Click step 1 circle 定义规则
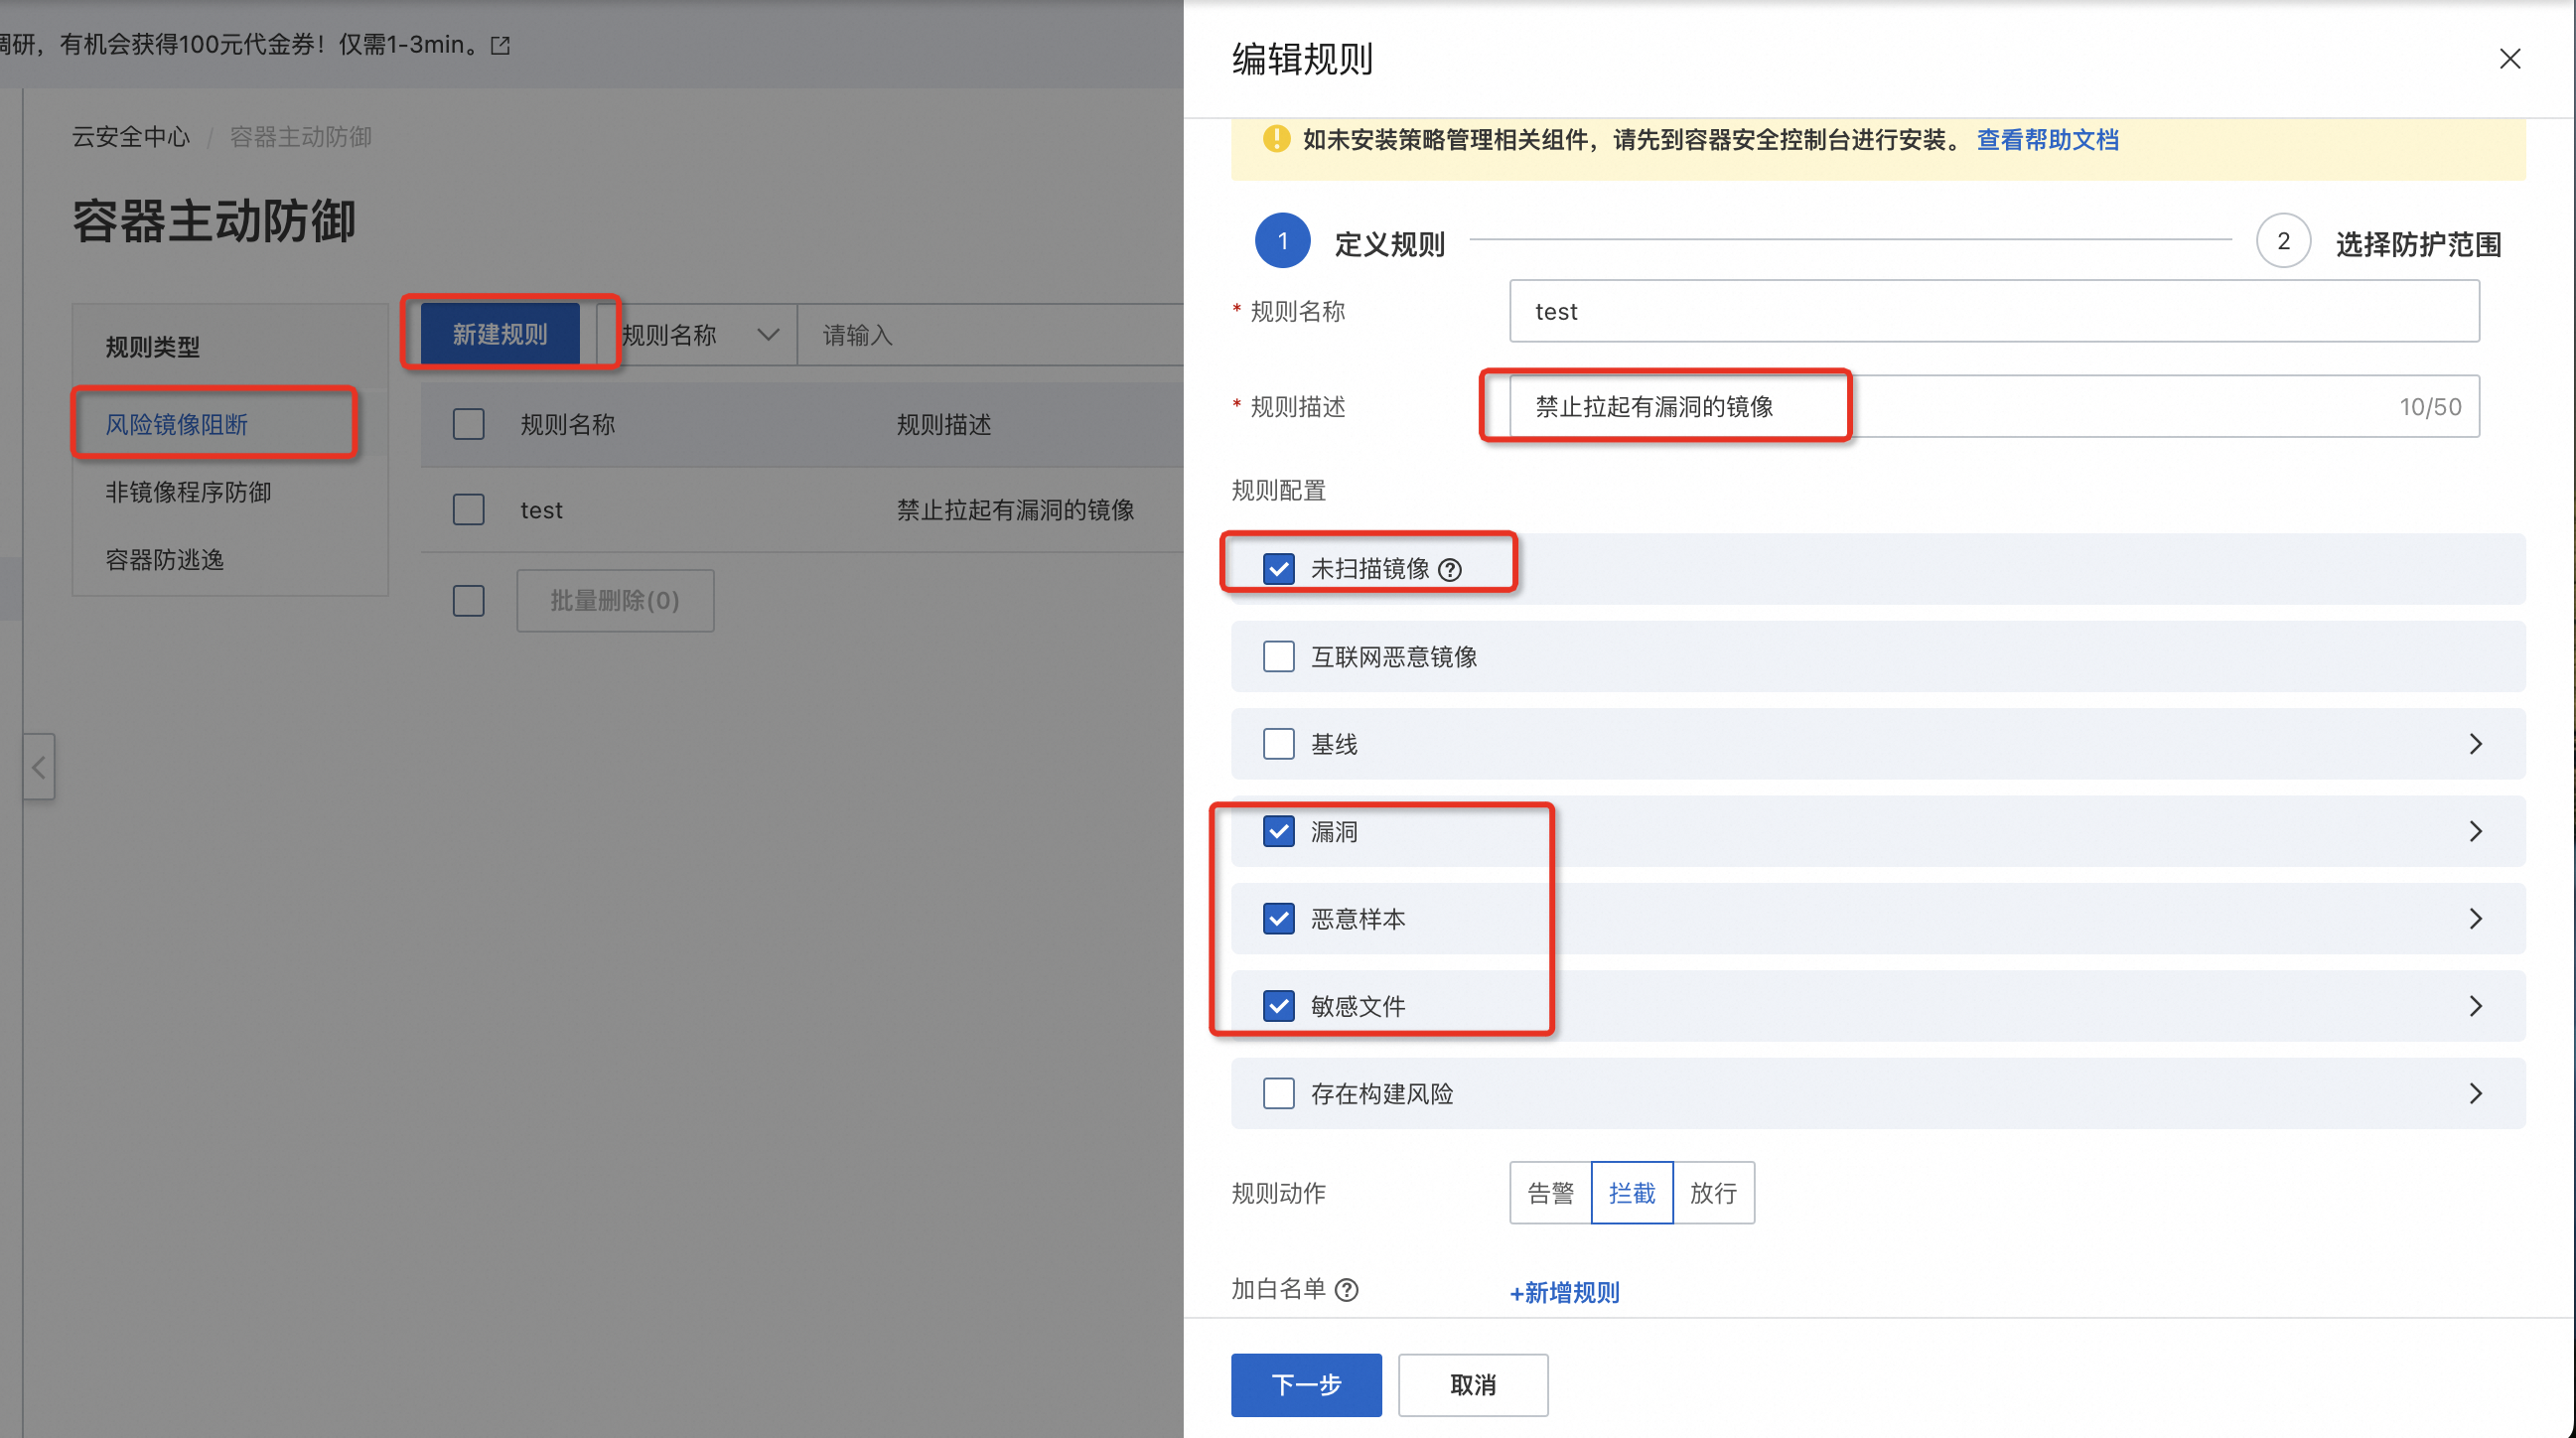Screen dimensions: 2576x1438 click(x=1282, y=241)
